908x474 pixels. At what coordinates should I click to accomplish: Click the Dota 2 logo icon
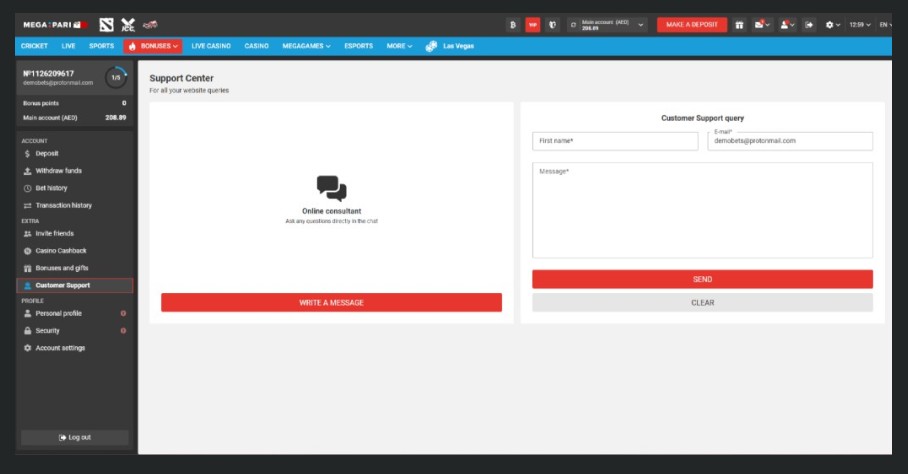point(107,24)
